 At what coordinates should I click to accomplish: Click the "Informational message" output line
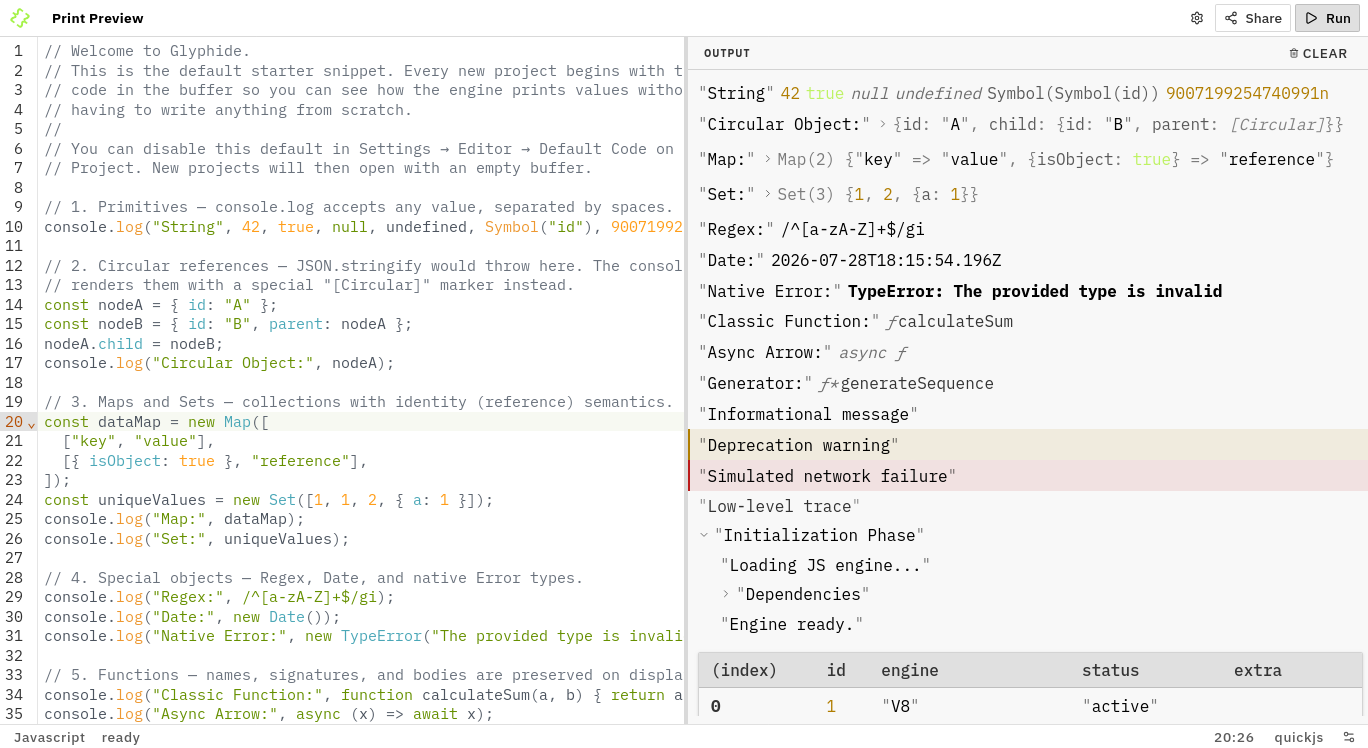pos(808,414)
